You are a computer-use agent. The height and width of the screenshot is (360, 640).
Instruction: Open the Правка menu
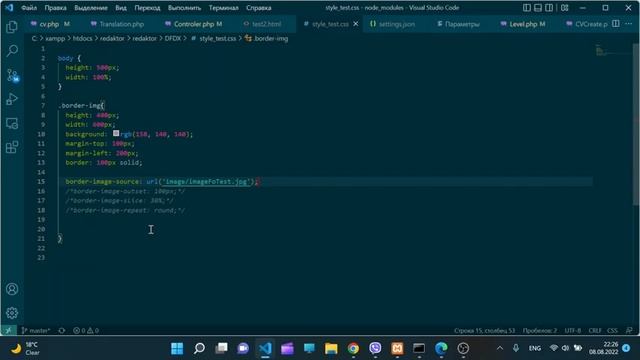click(x=56, y=8)
